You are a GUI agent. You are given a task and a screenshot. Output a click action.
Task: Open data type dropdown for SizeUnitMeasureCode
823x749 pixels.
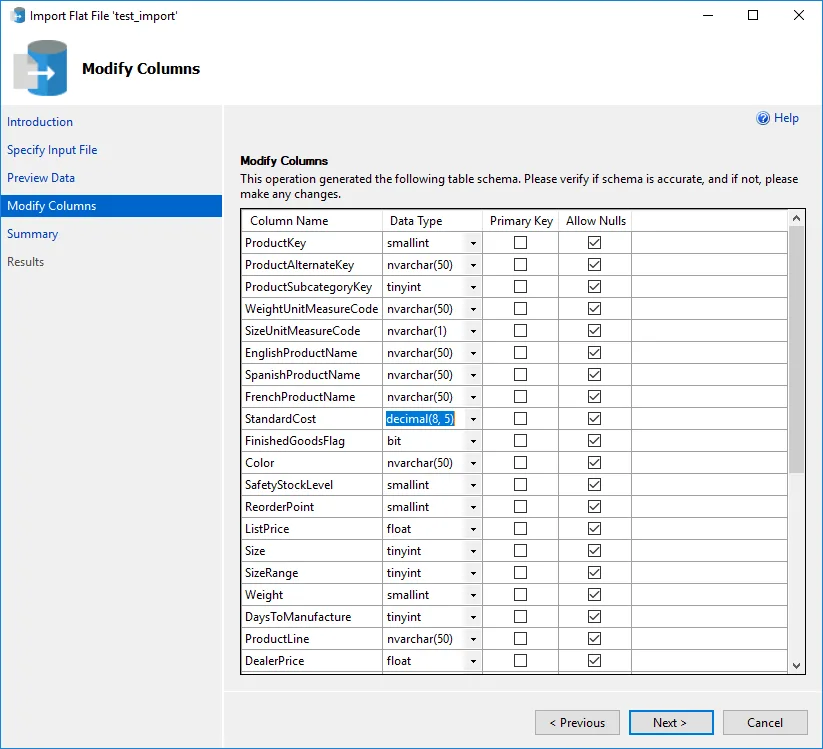pos(473,331)
